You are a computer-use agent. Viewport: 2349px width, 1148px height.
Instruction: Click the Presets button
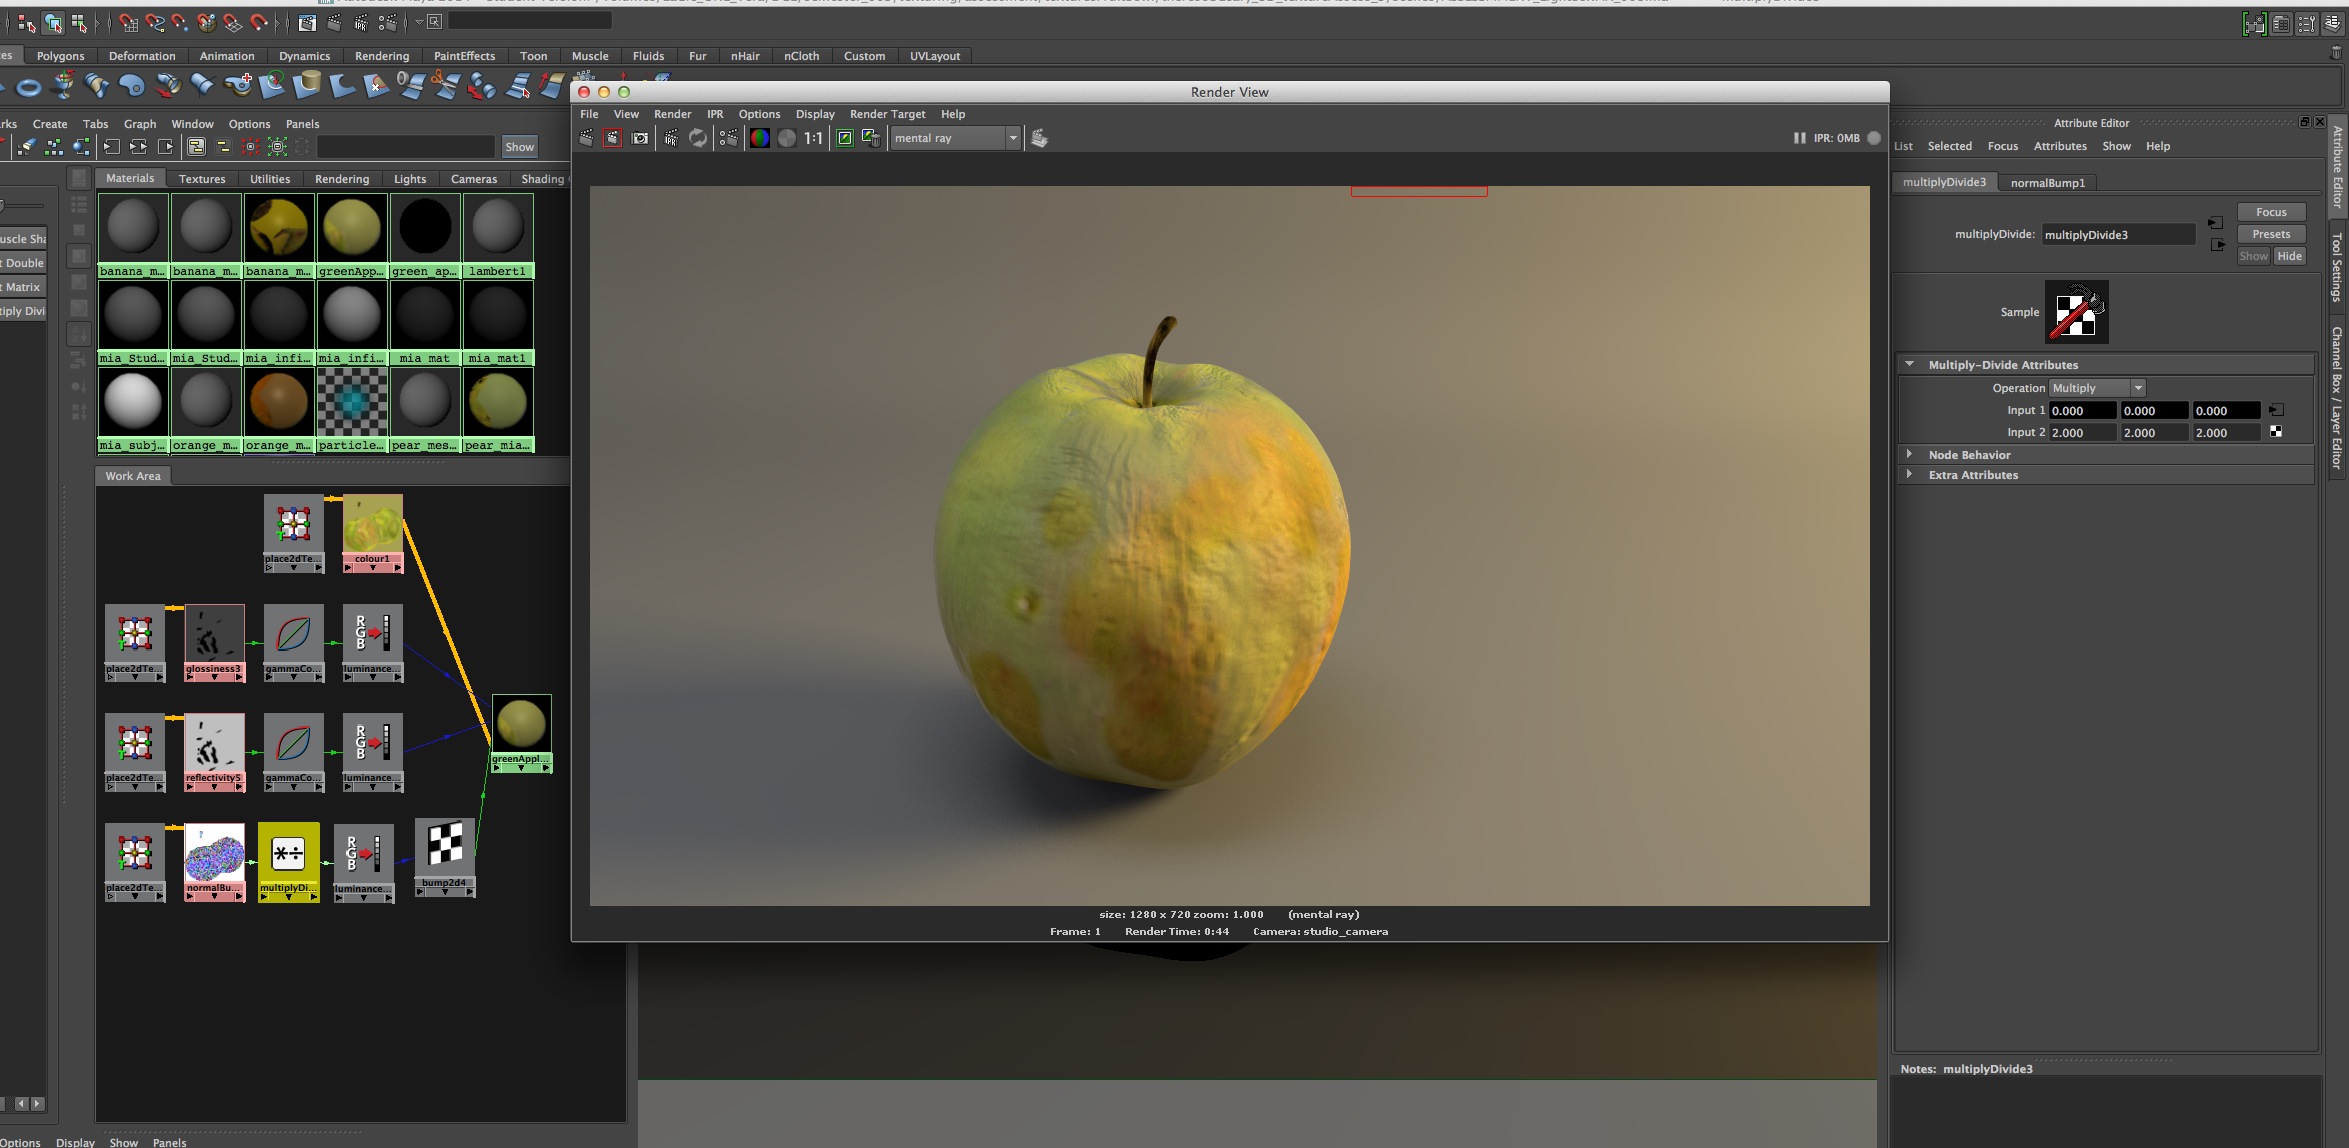click(2271, 234)
